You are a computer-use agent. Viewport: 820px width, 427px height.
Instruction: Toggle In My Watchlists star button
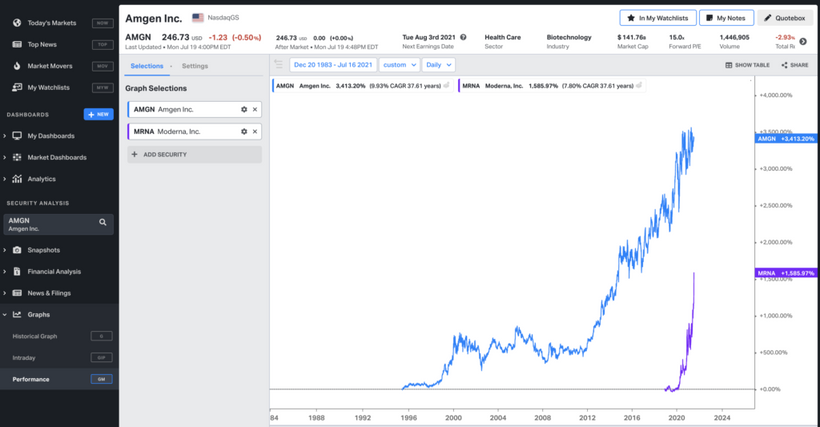[x=658, y=18]
